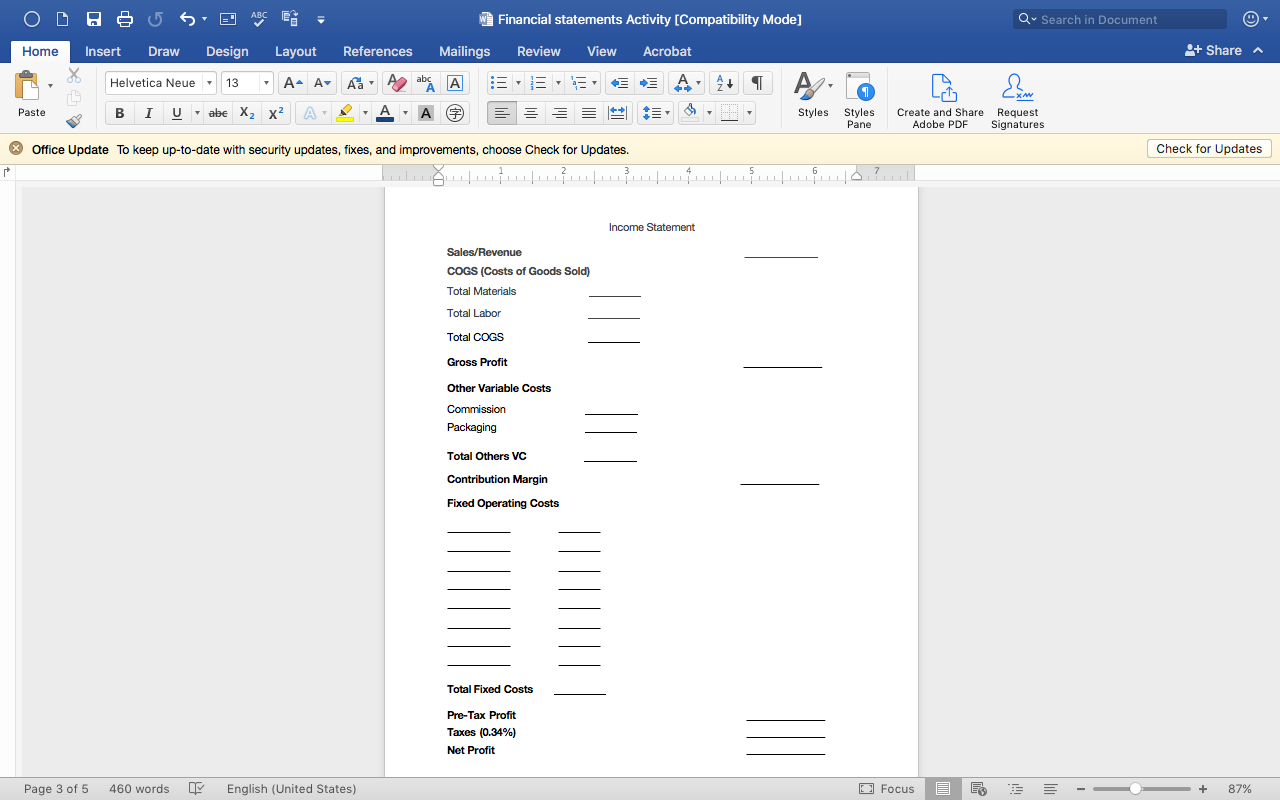Image resolution: width=1280 pixels, height=800 pixels.
Task: Click the Share button
Action: tap(1213, 50)
